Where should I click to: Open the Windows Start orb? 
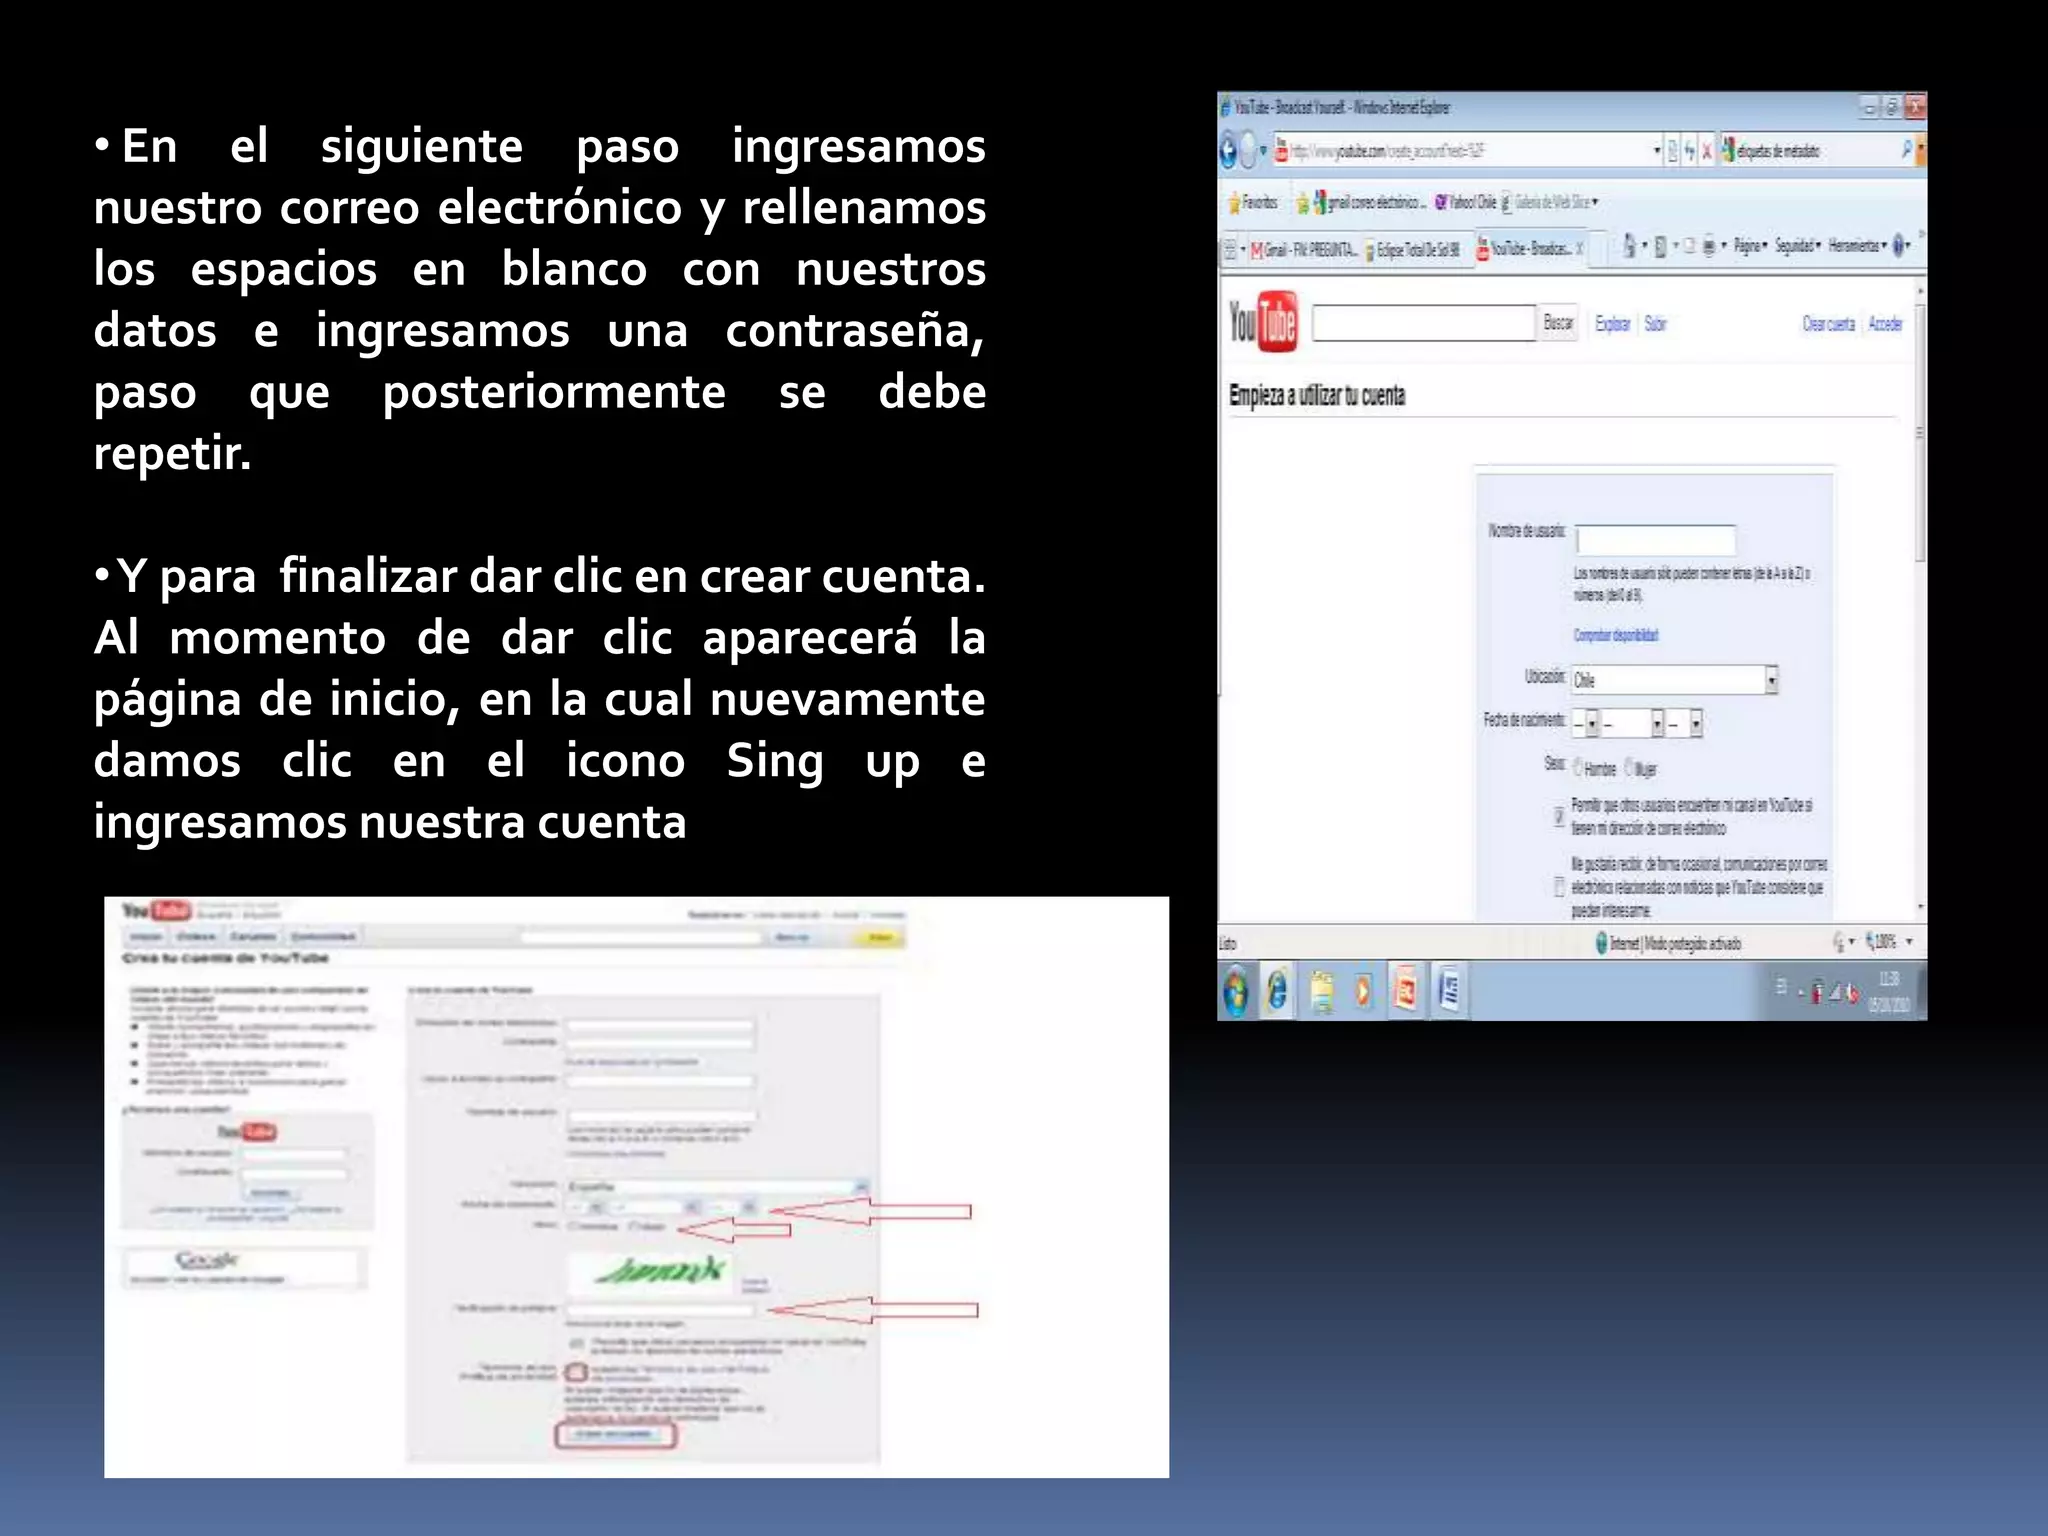tap(1236, 991)
